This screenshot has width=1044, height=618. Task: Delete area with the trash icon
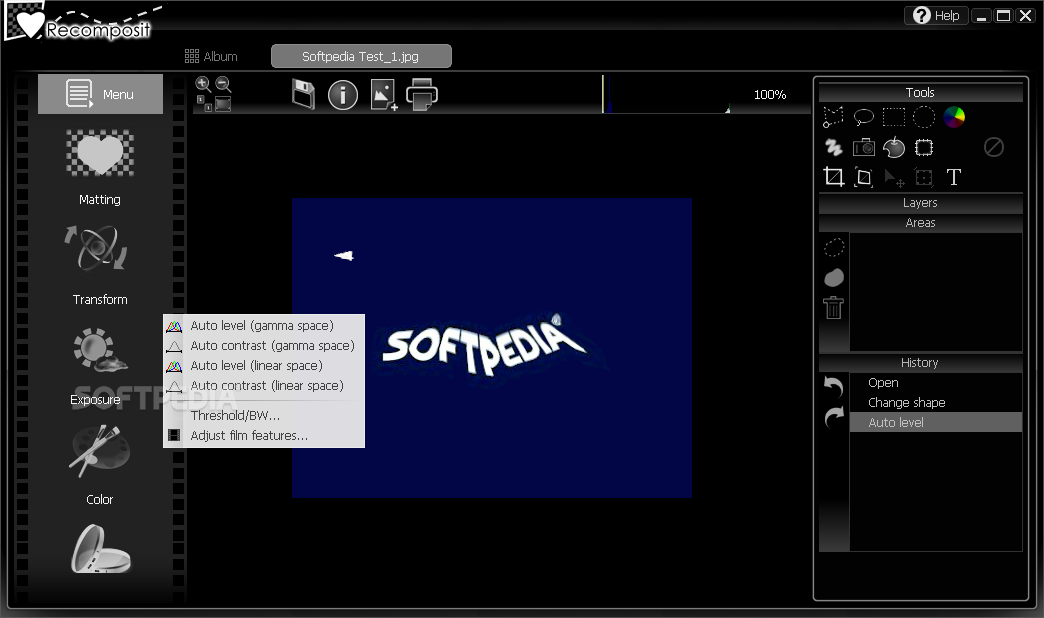(x=834, y=307)
